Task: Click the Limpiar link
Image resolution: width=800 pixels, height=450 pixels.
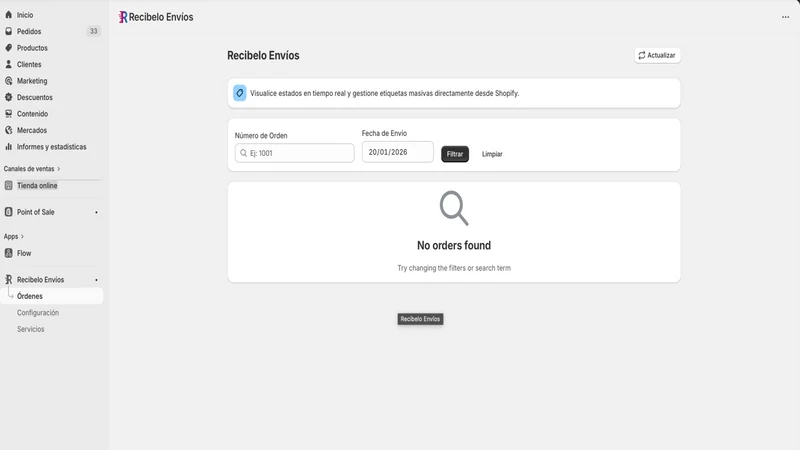Action: pyautogui.click(x=492, y=154)
